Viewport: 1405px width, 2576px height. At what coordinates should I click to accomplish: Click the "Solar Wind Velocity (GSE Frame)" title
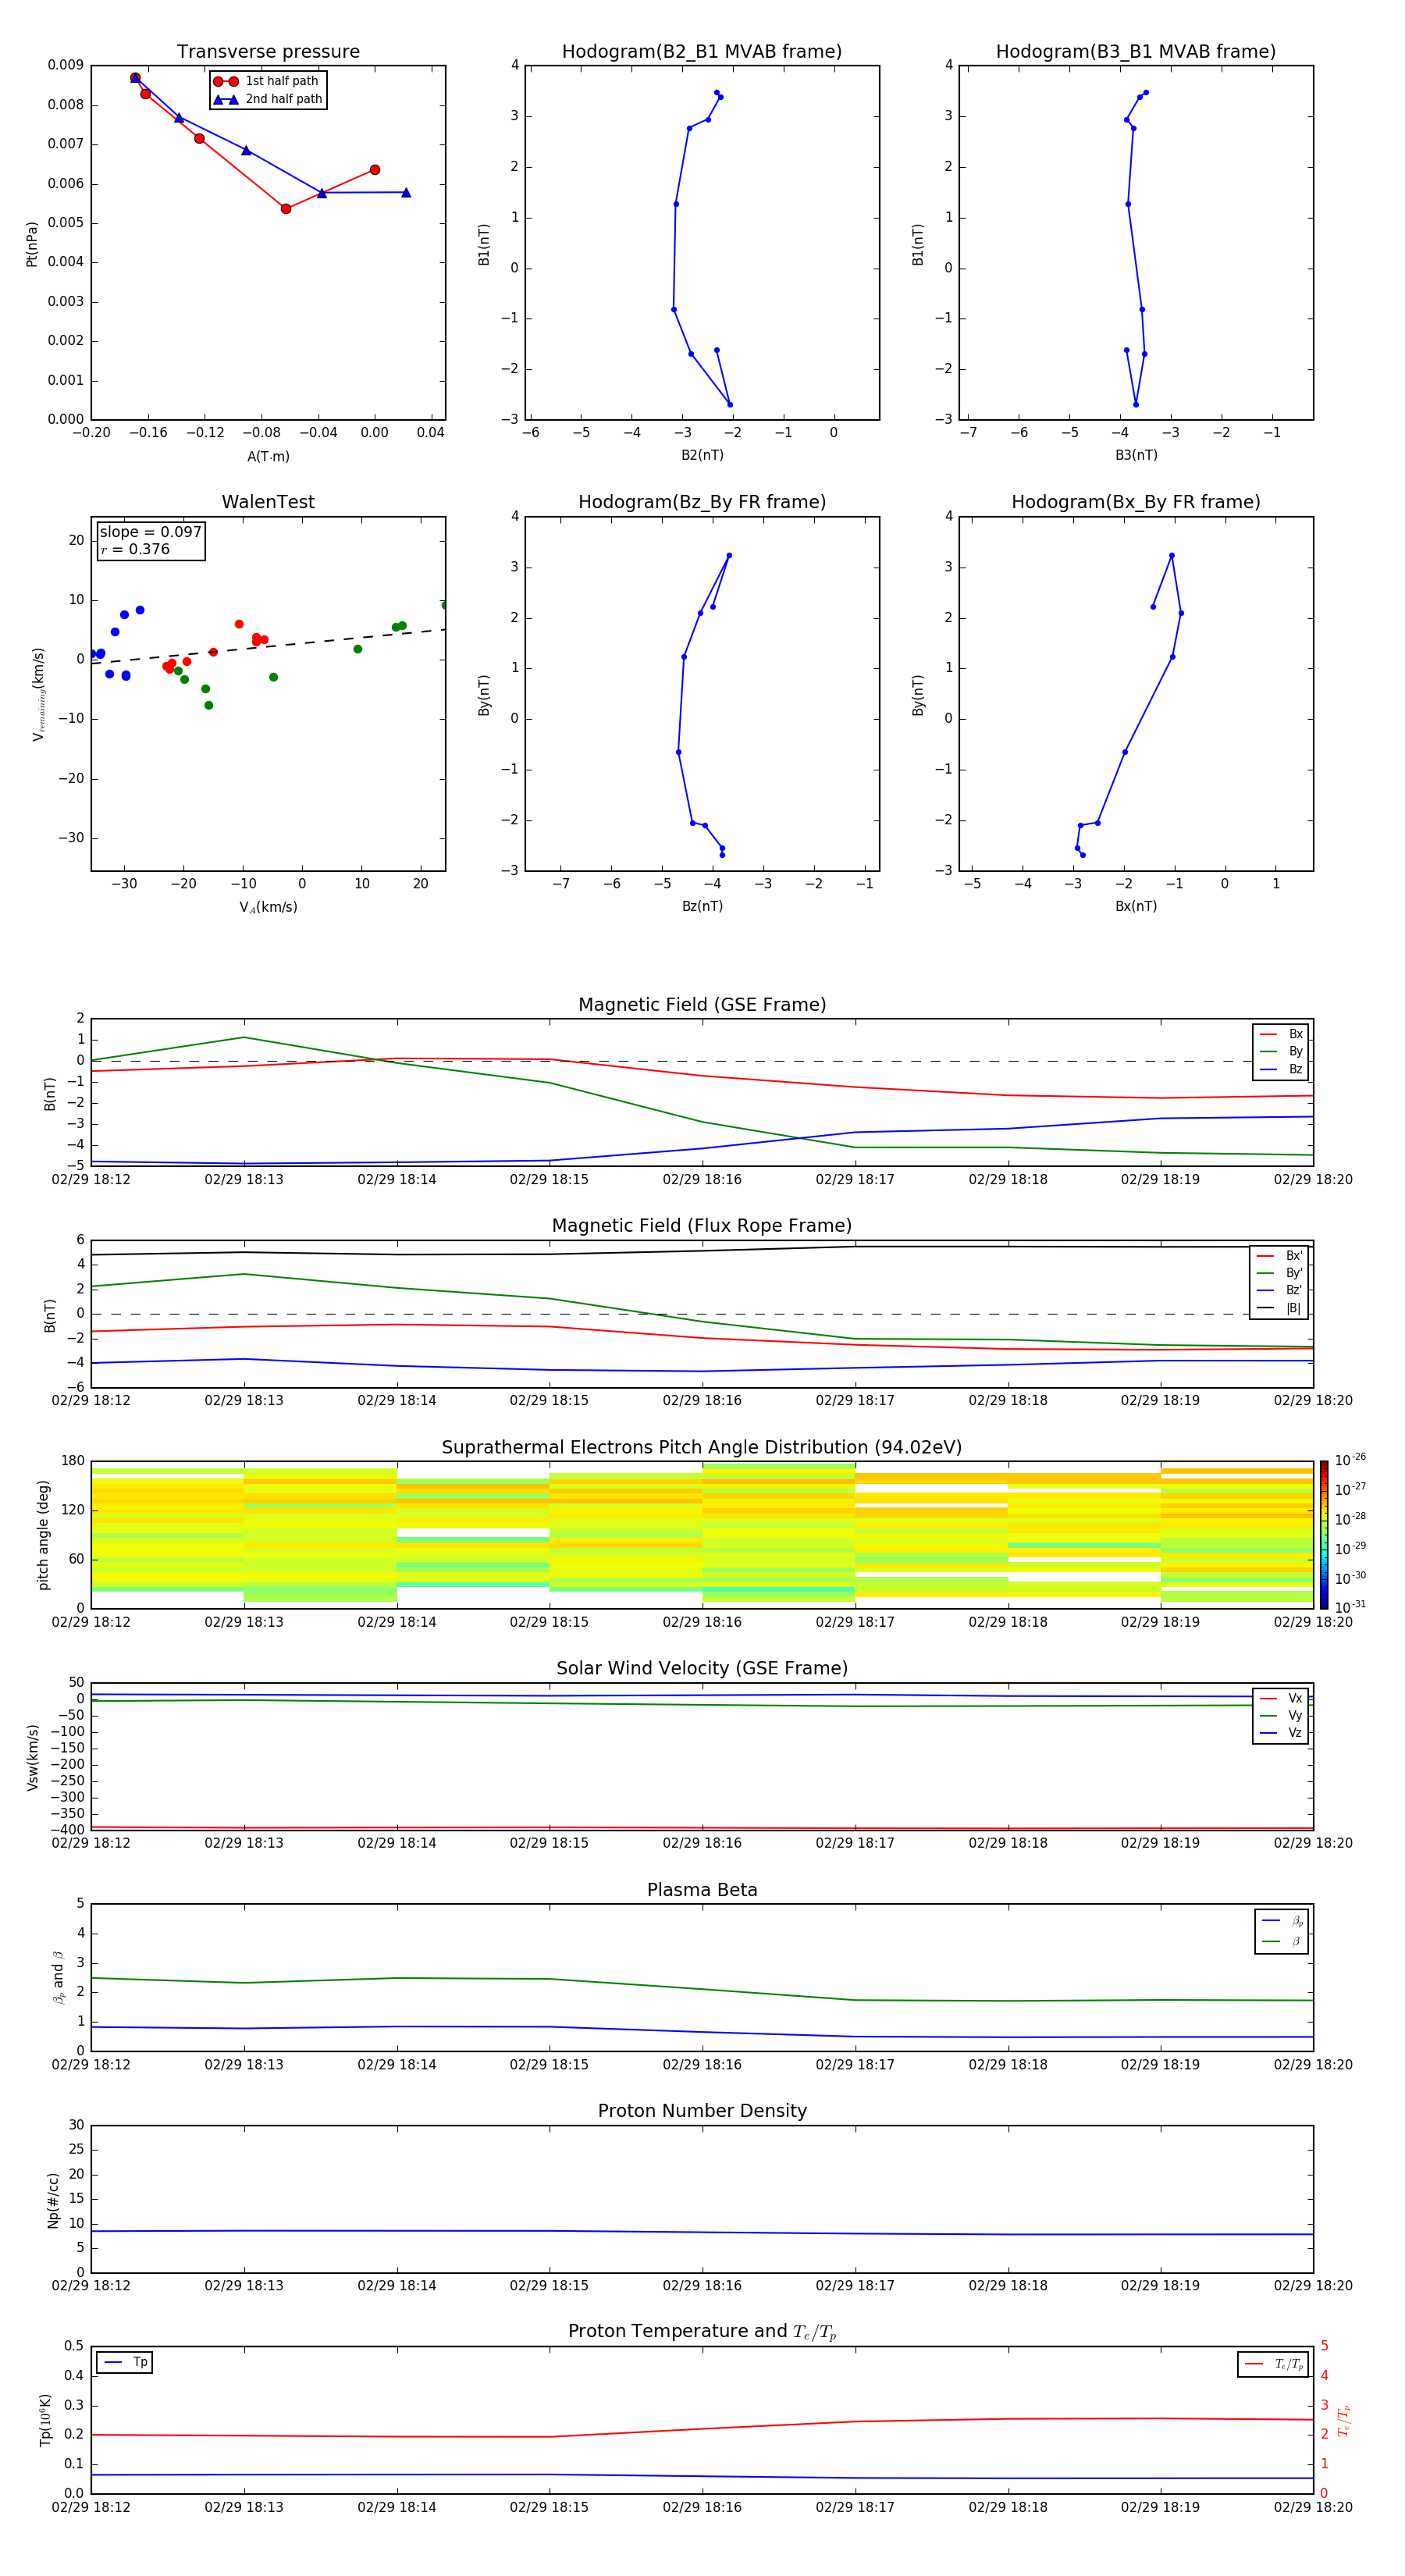click(702, 1669)
